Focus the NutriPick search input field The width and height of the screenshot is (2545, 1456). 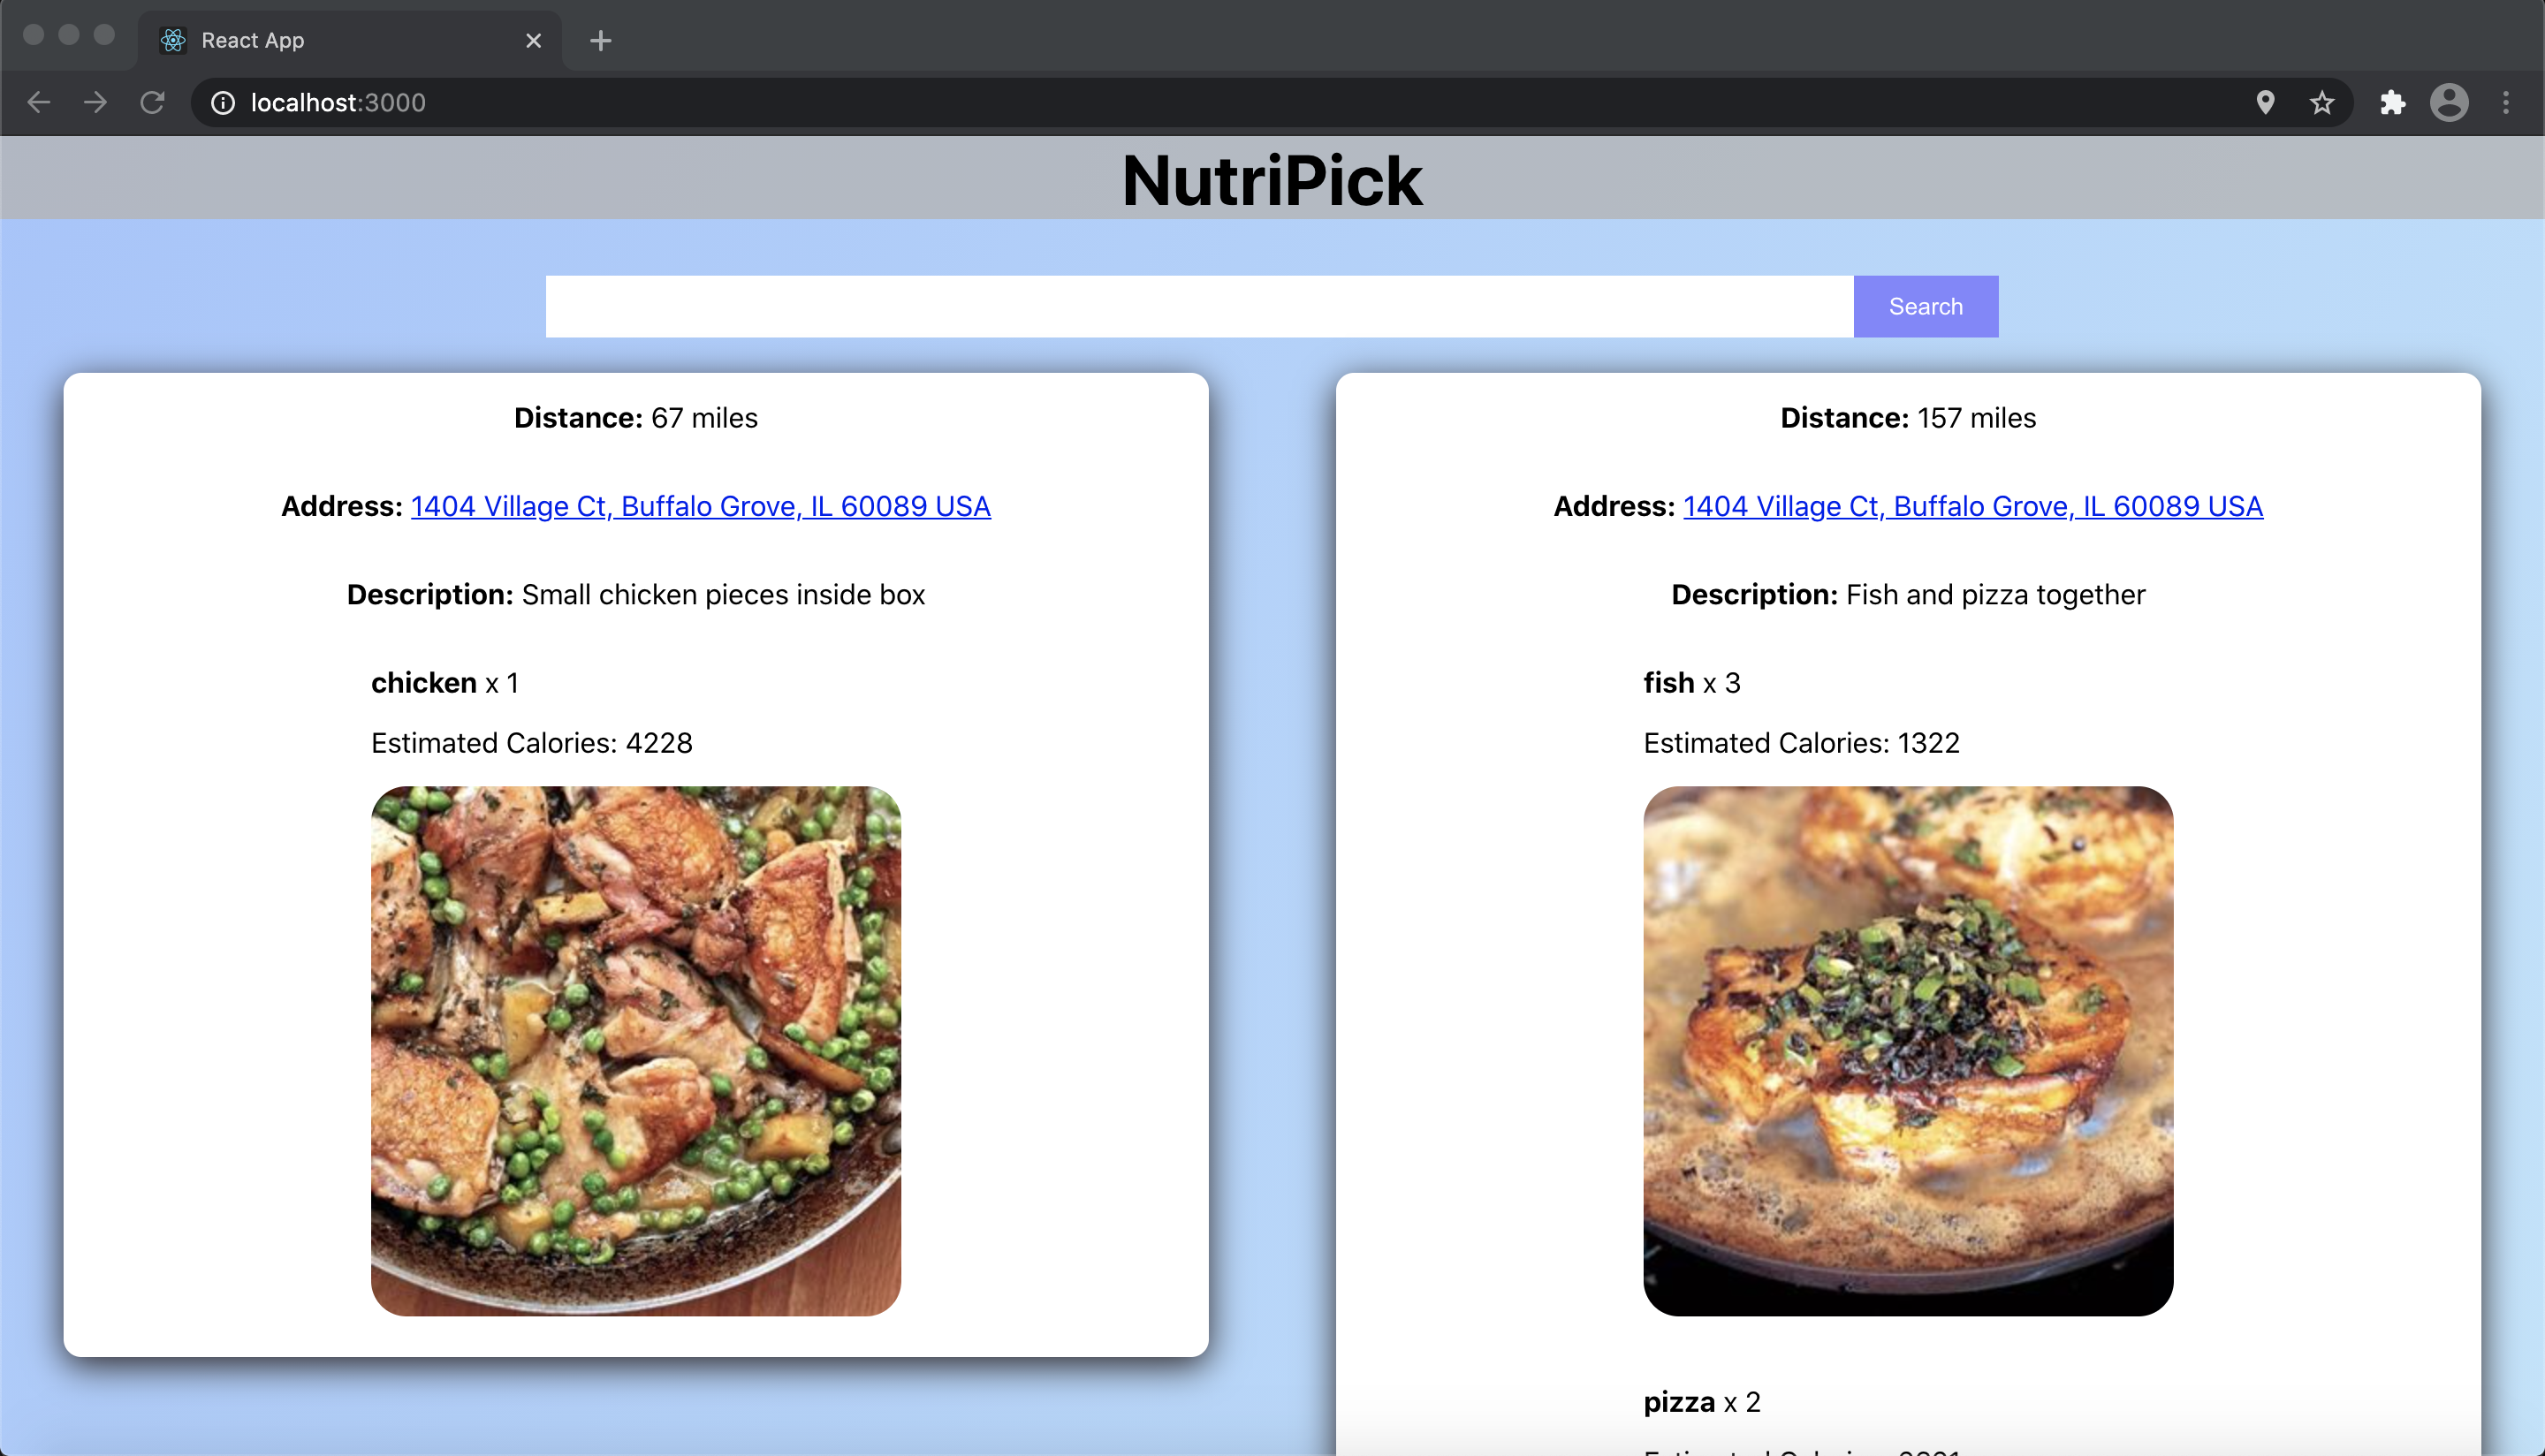(x=1198, y=306)
